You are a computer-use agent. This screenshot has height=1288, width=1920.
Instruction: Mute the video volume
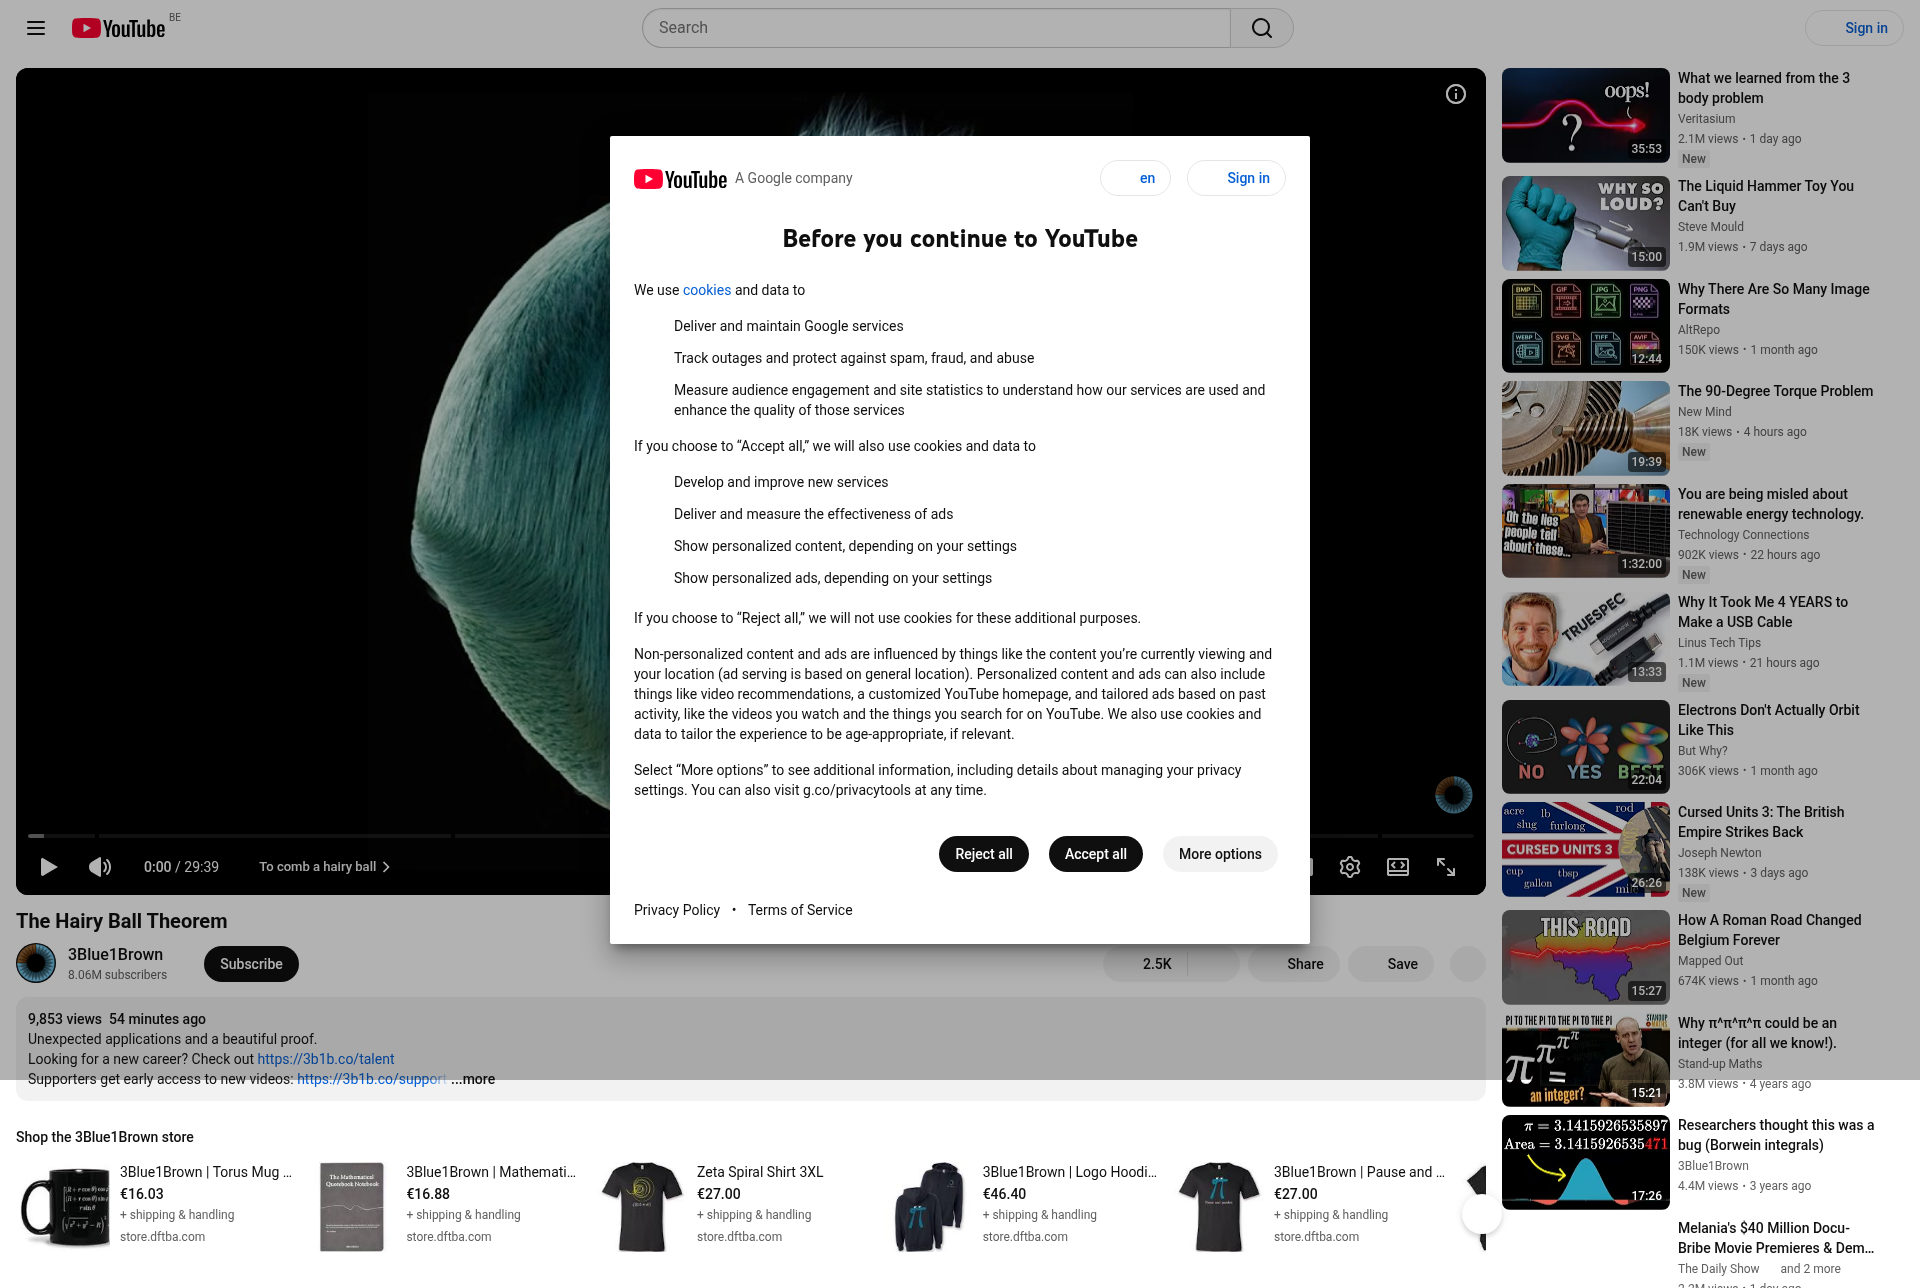(x=100, y=867)
